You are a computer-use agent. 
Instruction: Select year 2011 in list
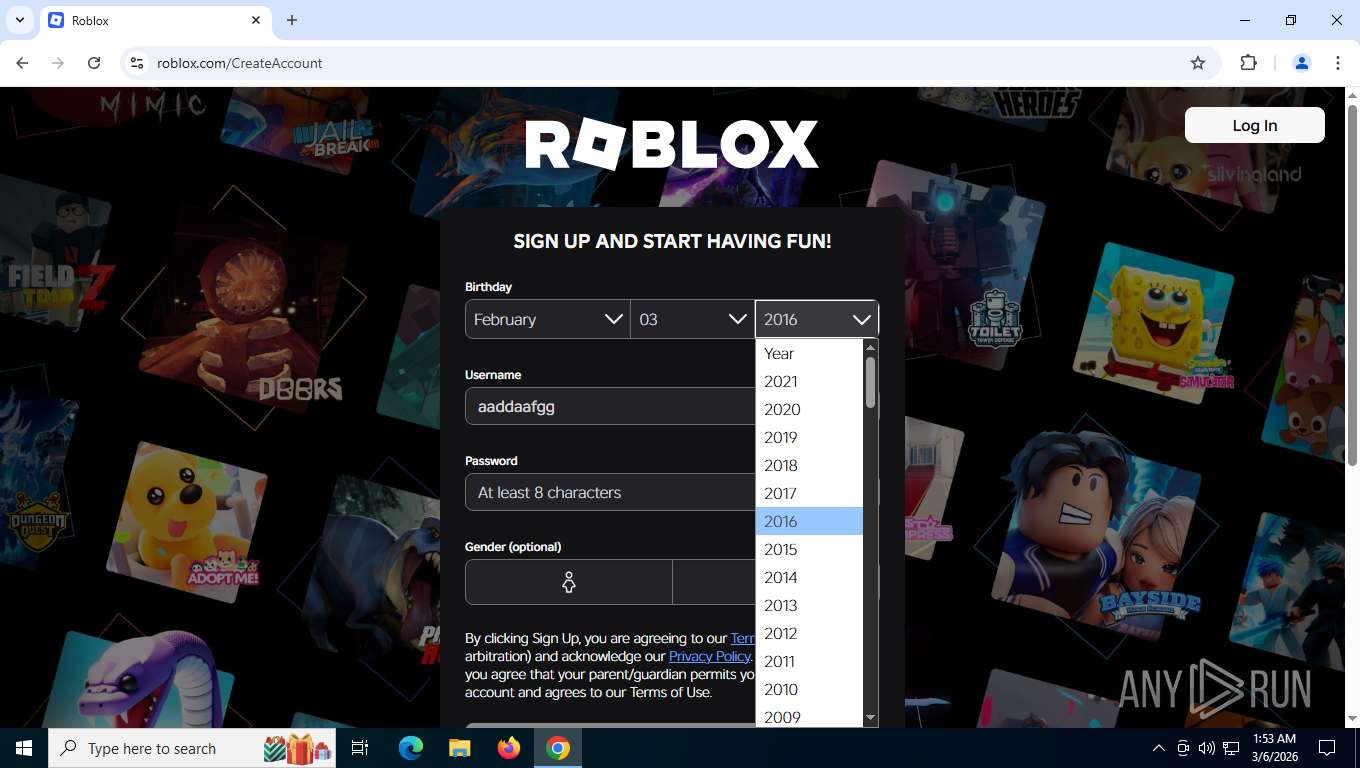(x=809, y=661)
